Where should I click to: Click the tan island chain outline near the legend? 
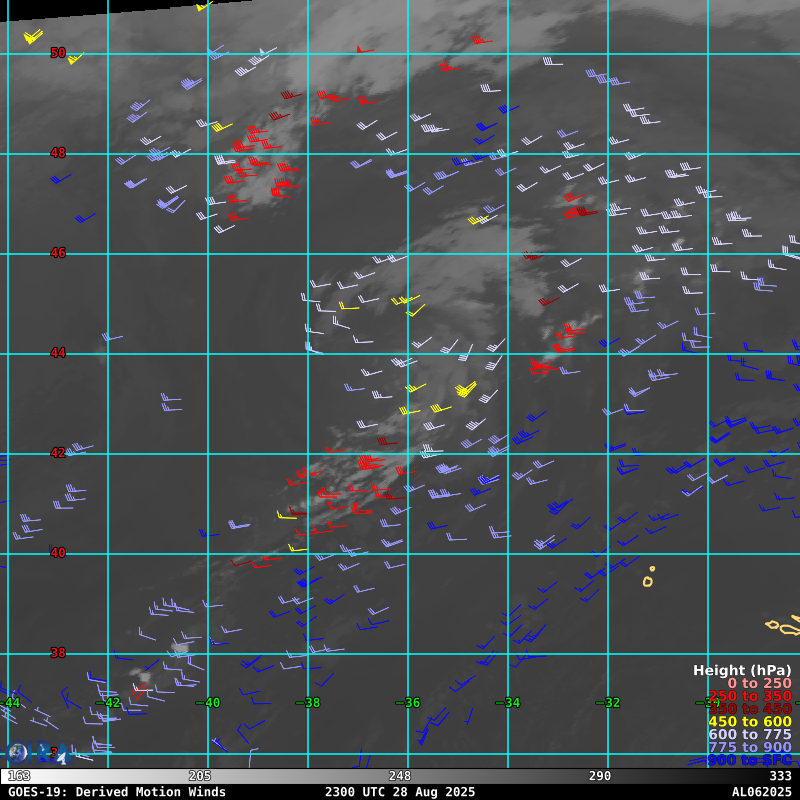pyautogui.click(x=783, y=626)
